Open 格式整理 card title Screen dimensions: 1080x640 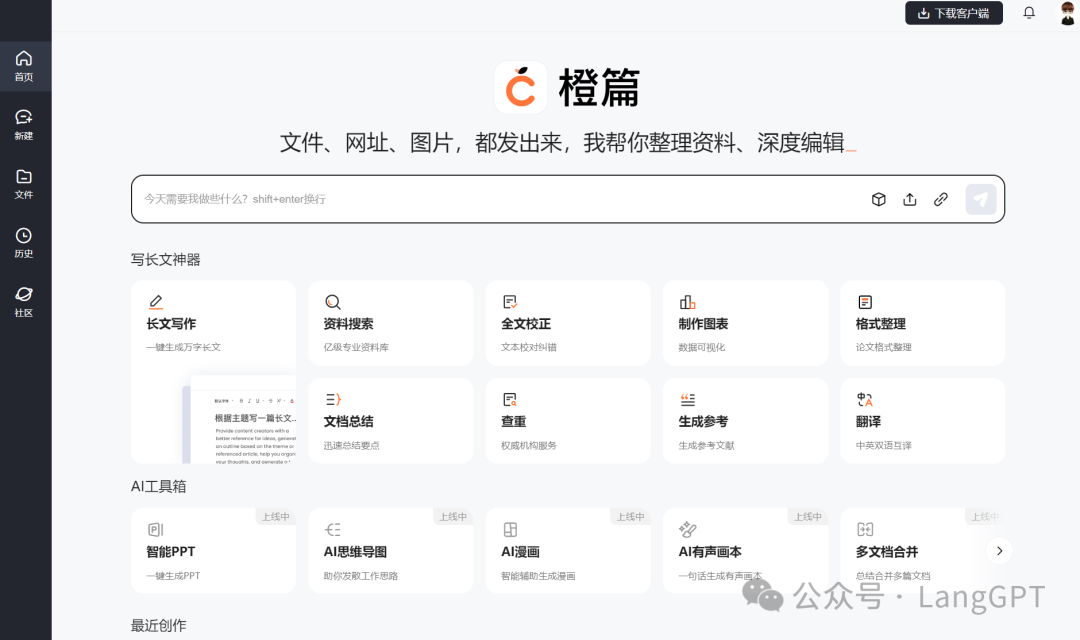point(880,324)
